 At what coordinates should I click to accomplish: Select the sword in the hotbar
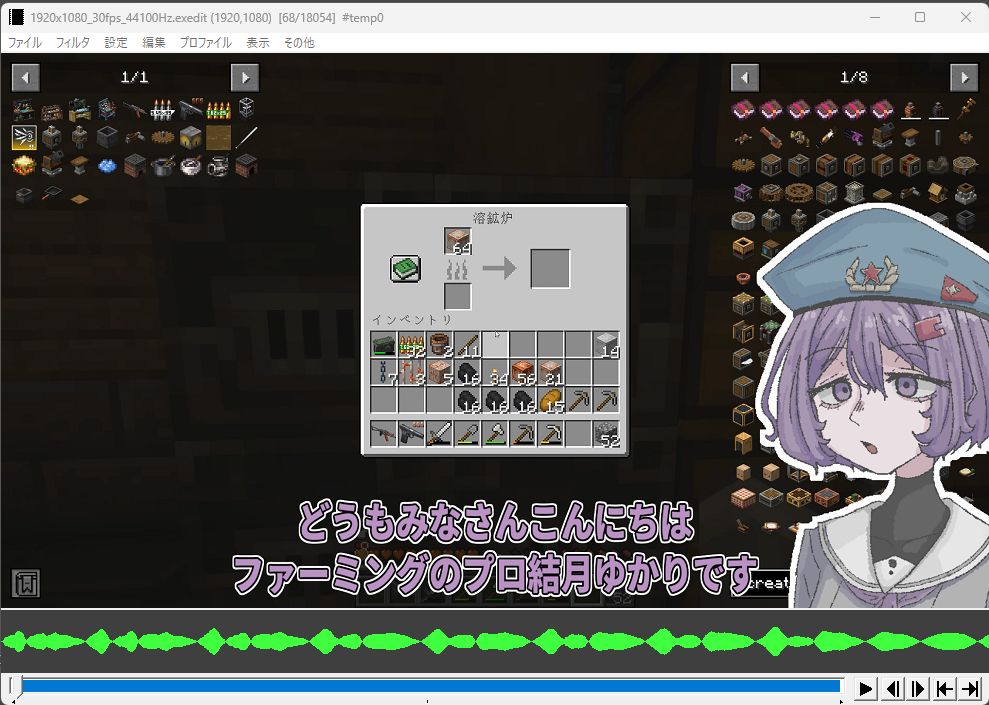point(439,434)
